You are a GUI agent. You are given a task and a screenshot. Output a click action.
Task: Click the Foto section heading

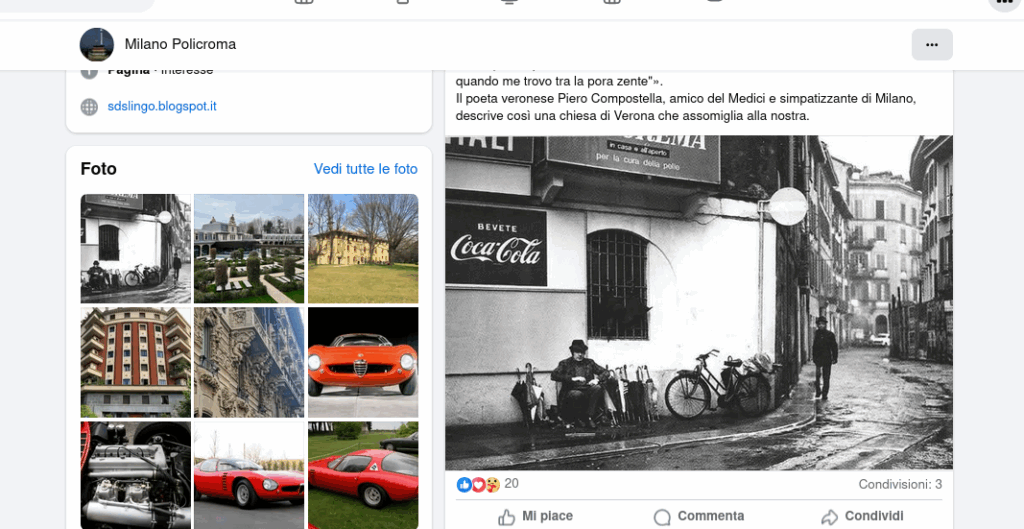(99, 169)
